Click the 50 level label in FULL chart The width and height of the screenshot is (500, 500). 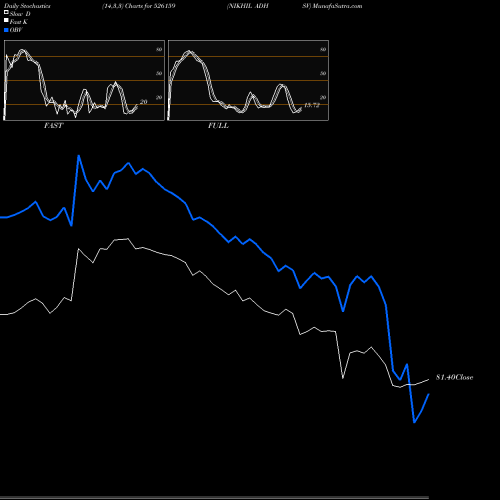[x=323, y=73]
